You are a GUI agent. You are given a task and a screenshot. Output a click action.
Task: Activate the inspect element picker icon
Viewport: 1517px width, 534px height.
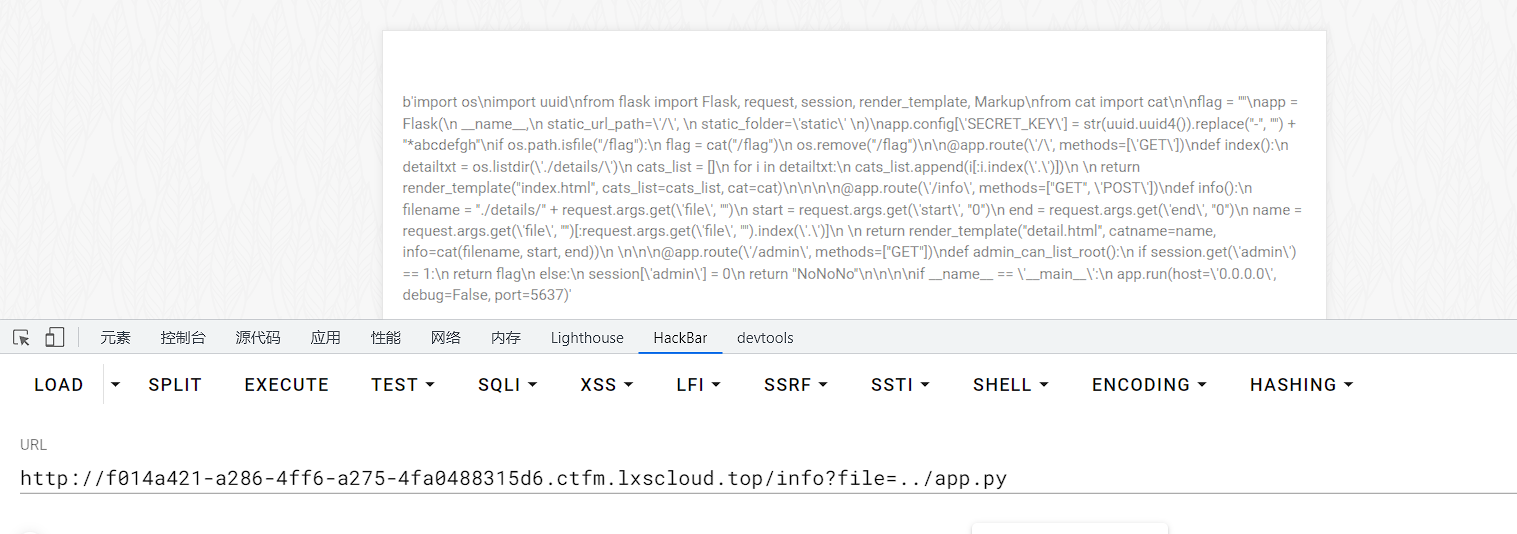[21, 338]
